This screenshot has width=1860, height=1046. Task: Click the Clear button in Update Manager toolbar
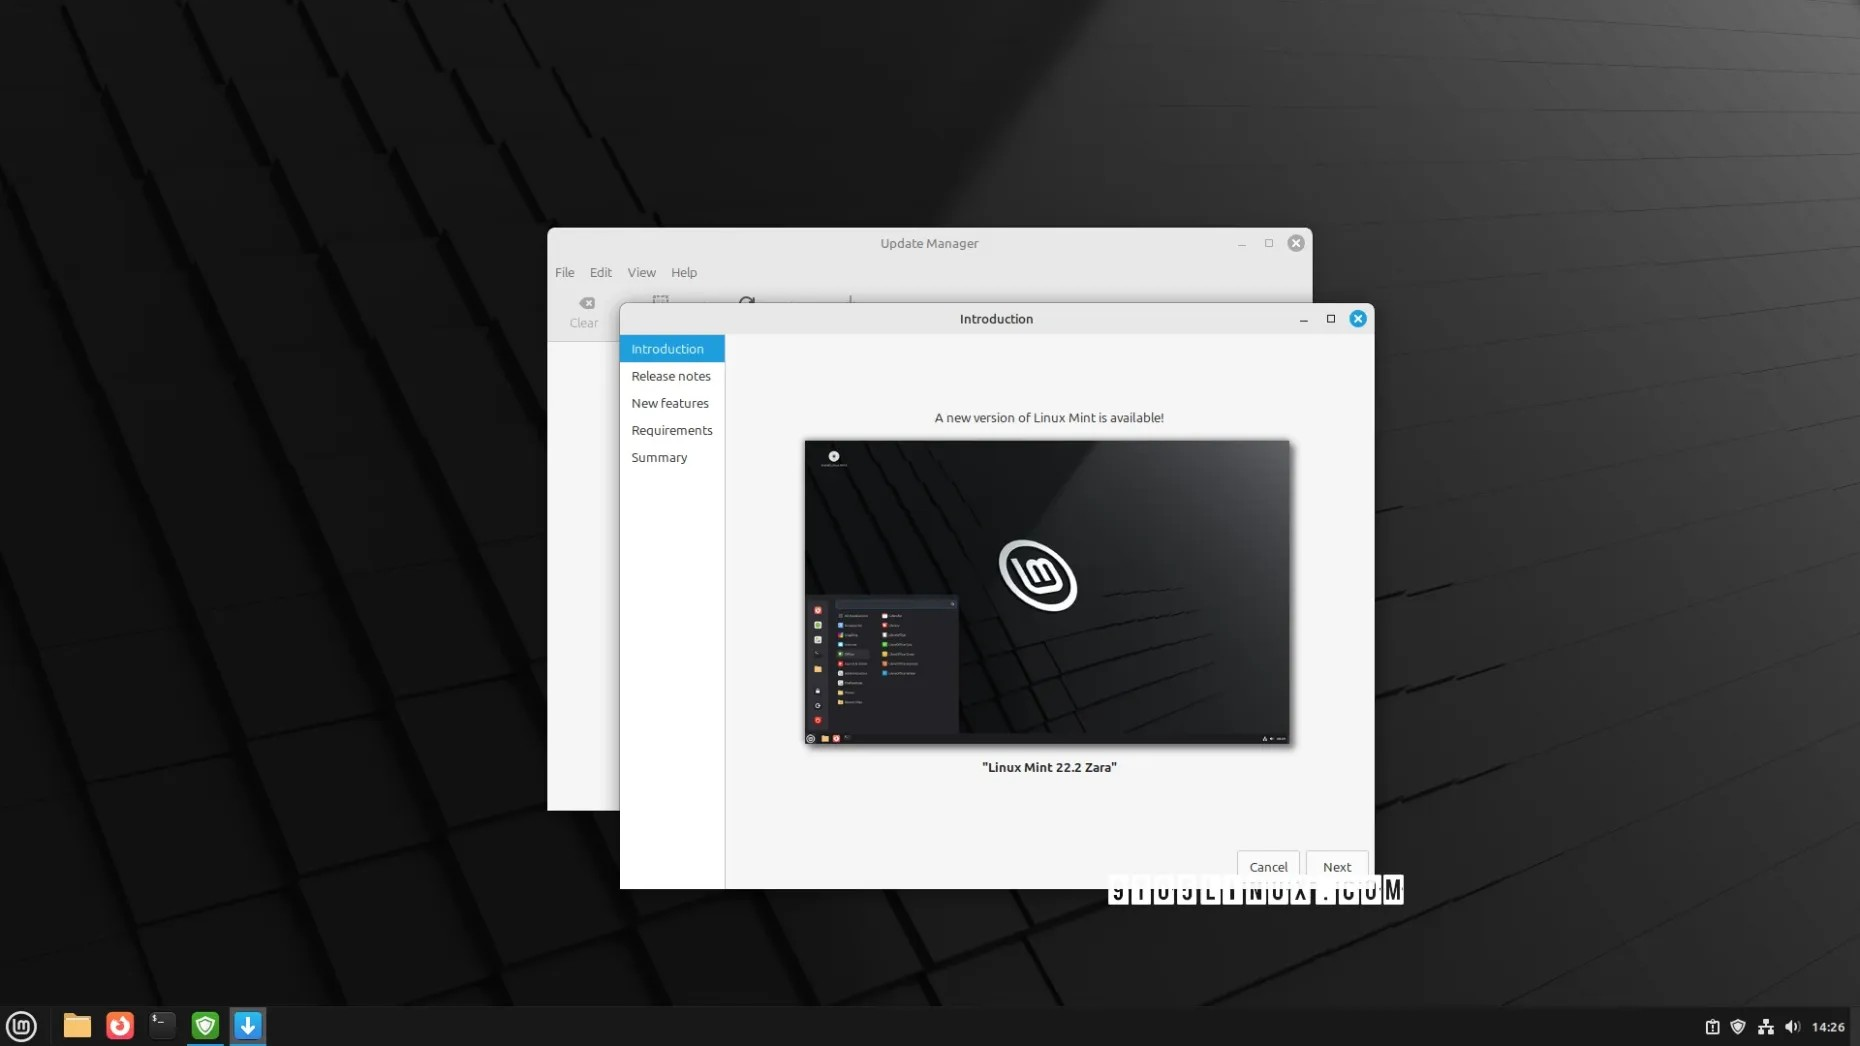pos(585,310)
